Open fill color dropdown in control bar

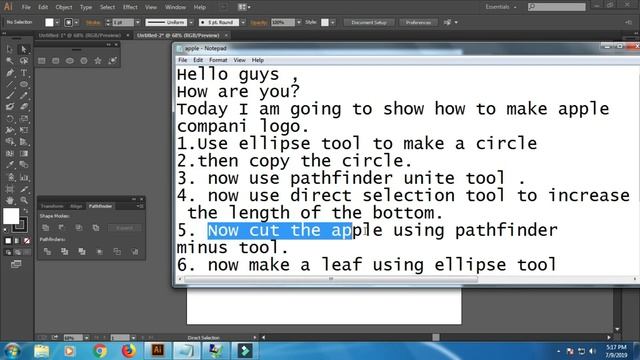(x=57, y=22)
